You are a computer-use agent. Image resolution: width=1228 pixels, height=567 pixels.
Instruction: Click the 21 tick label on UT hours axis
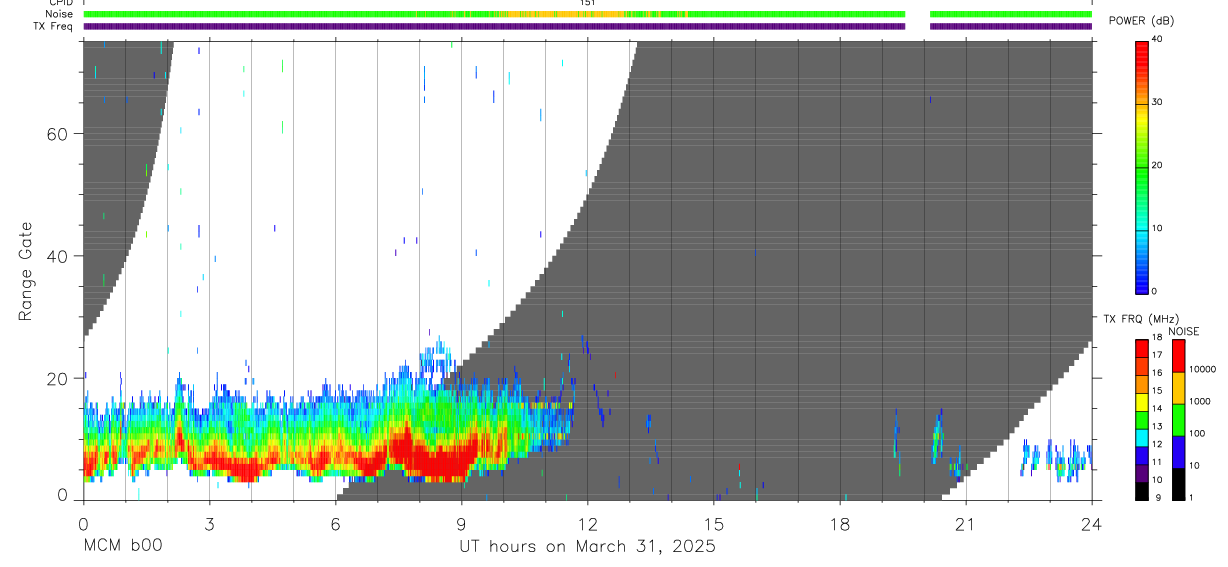point(965,523)
